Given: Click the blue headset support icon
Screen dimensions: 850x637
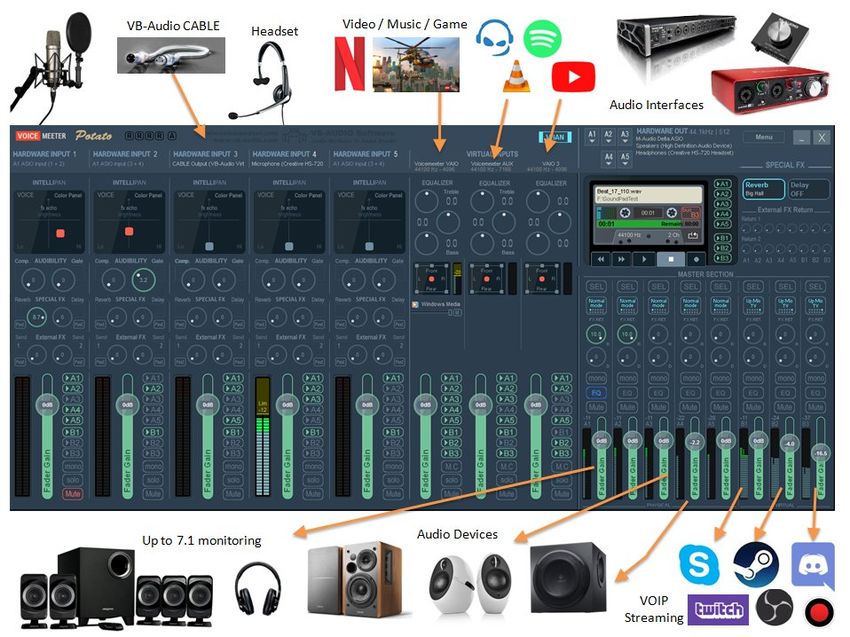Looking at the screenshot, I should [494, 37].
